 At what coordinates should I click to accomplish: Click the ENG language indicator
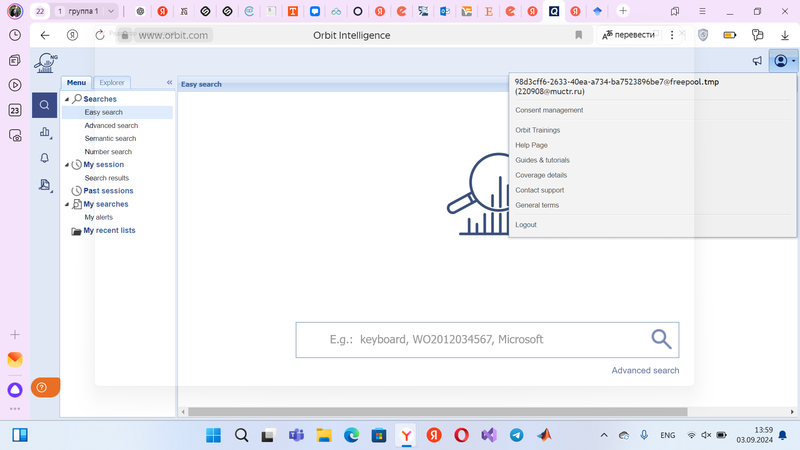pyautogui.click(x=667, y=435)
